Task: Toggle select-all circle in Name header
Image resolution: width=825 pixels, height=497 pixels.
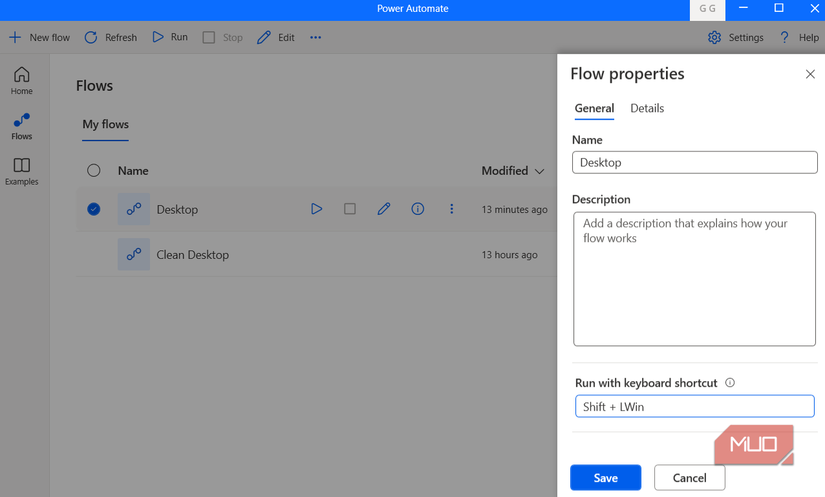Action: click(94, 170)
